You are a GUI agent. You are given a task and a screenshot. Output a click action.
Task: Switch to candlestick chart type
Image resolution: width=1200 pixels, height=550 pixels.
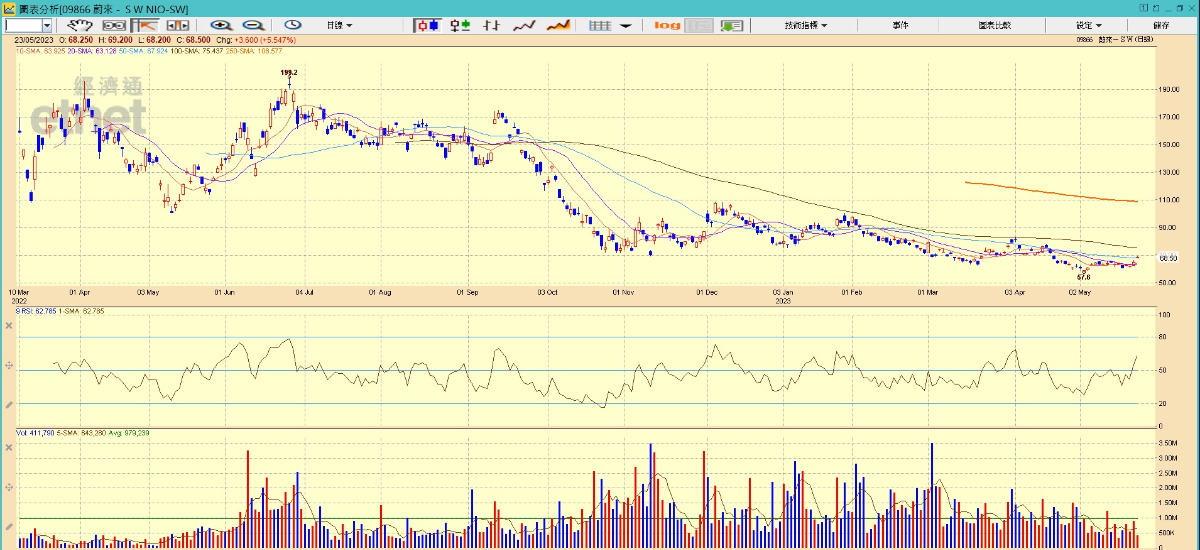click(428, 25)
